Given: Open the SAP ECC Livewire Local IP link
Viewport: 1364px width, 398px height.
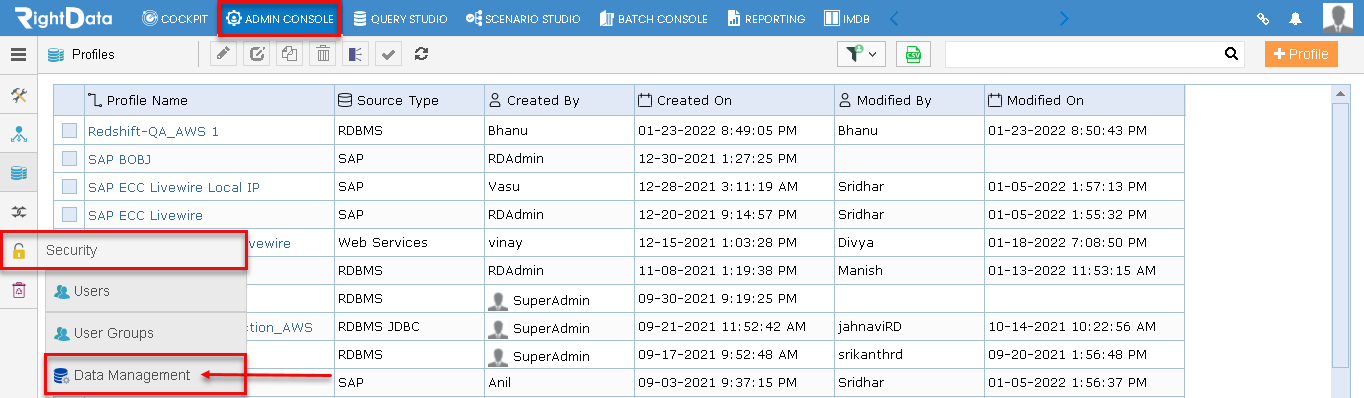Looking at the screenshot, I should 174,187.
